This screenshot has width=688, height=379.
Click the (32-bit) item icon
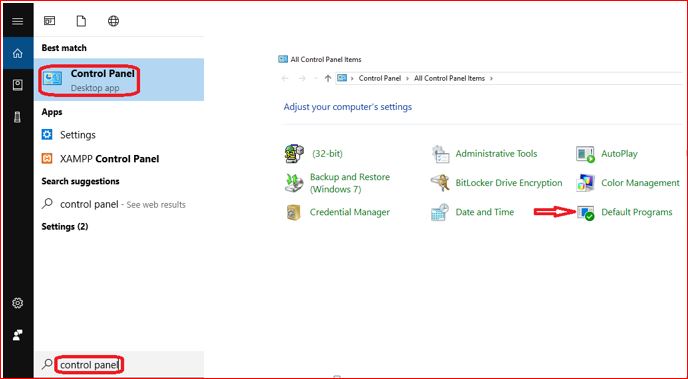click(x=294, y=154)
